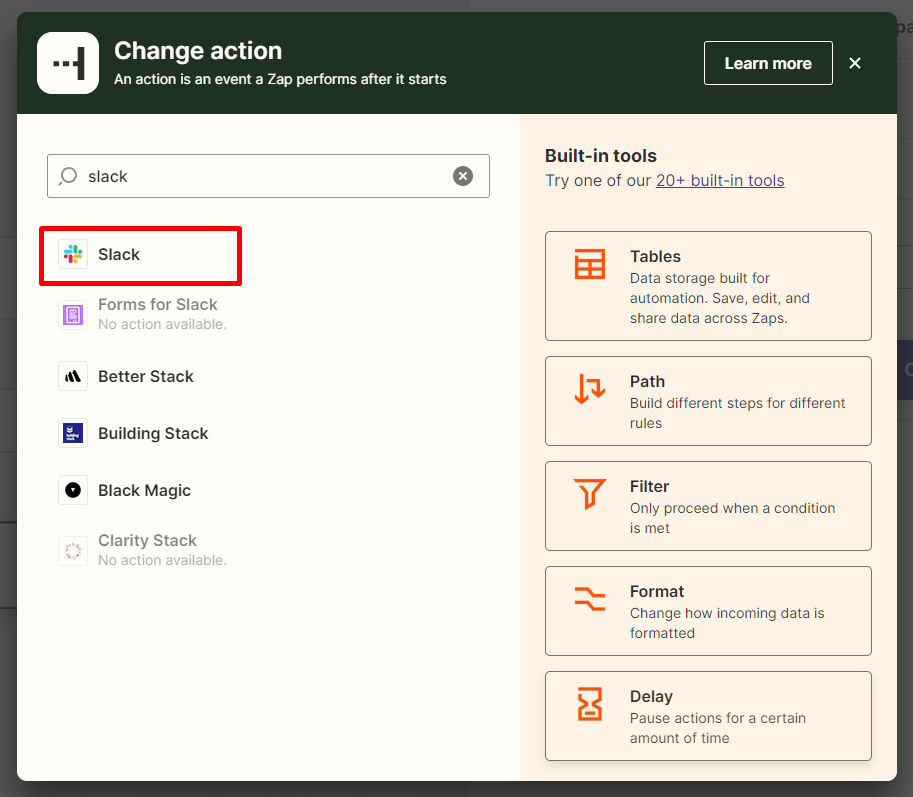Follow the 20+ built-in tools link

(720, 181)
